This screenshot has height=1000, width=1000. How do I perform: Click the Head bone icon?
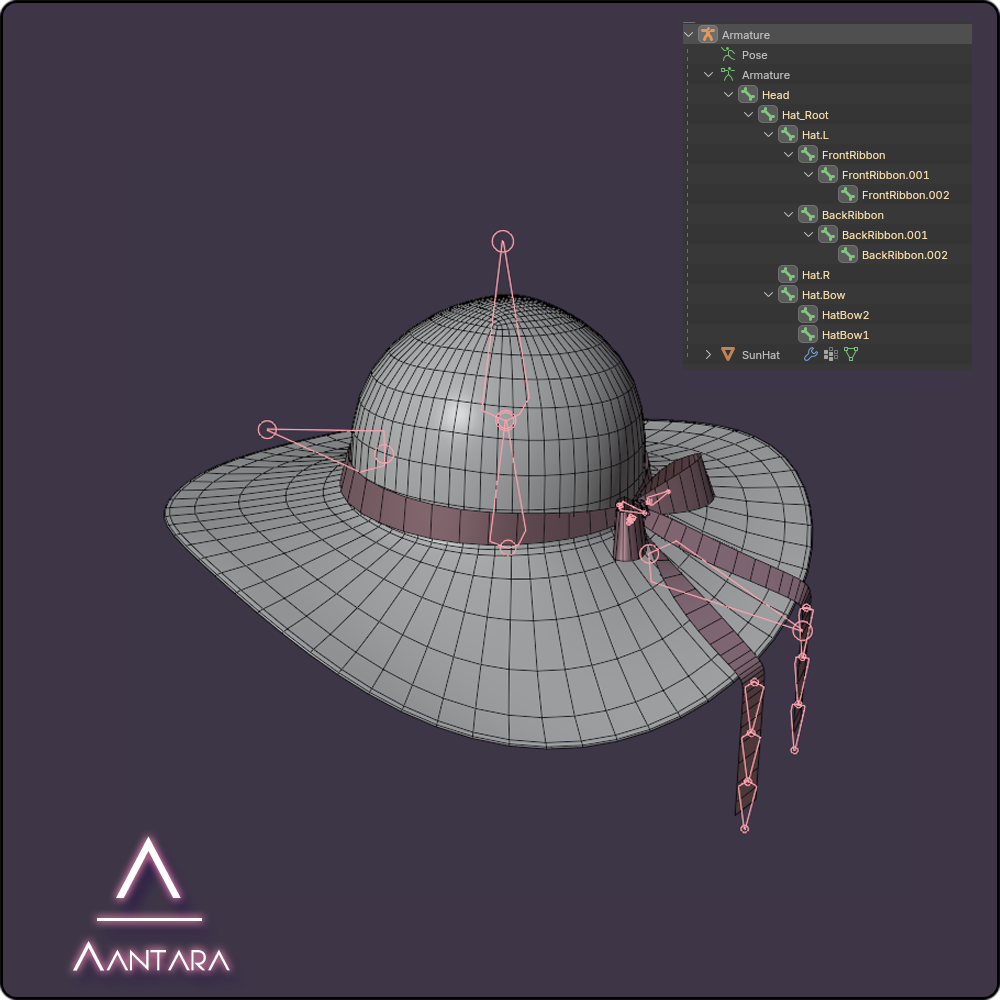pyautogui.click(x=747, y=94)
